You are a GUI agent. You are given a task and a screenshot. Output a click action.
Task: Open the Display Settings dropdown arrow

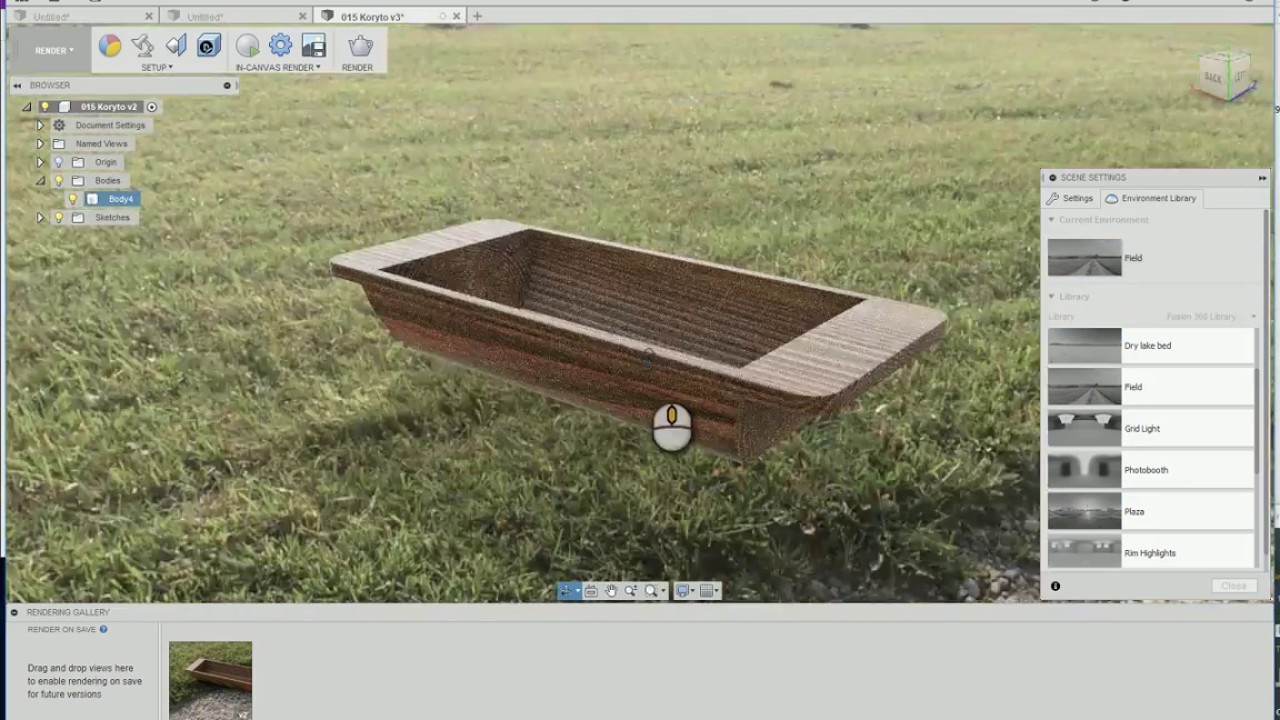[692, 592]
